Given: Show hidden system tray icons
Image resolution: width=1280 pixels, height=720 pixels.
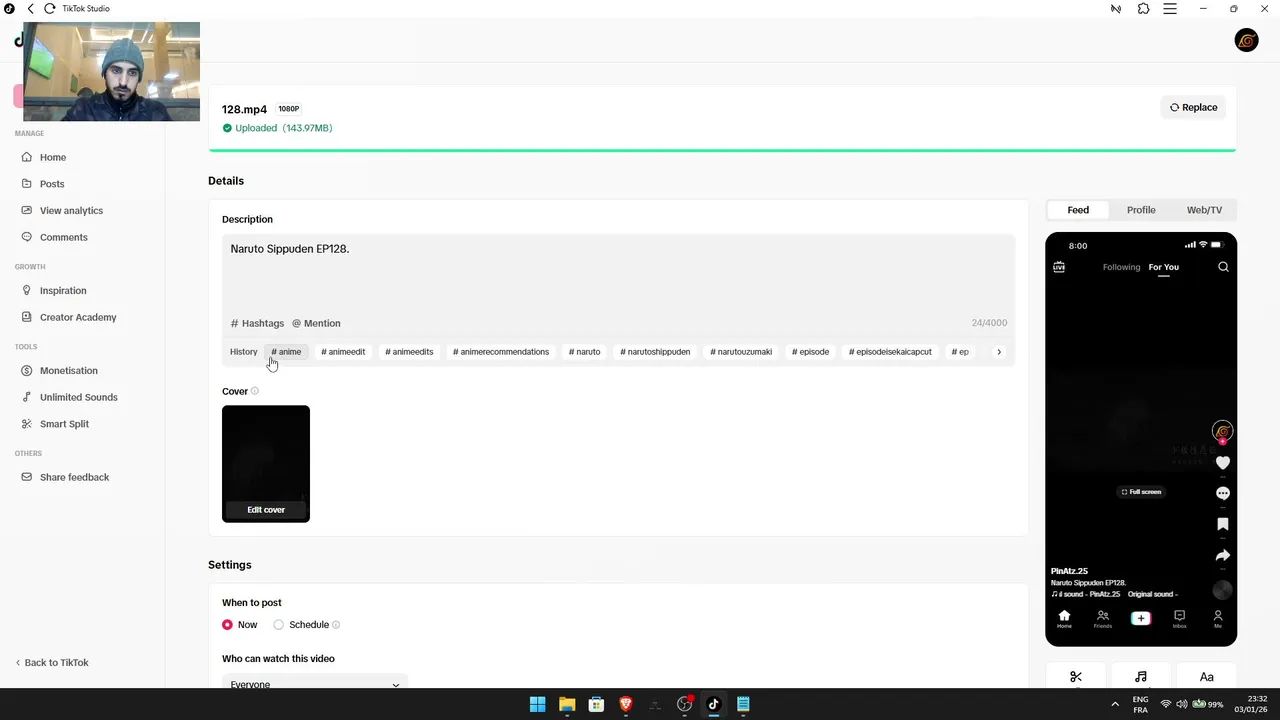Looking at the screenshot, I should [x=1115, y=704].
